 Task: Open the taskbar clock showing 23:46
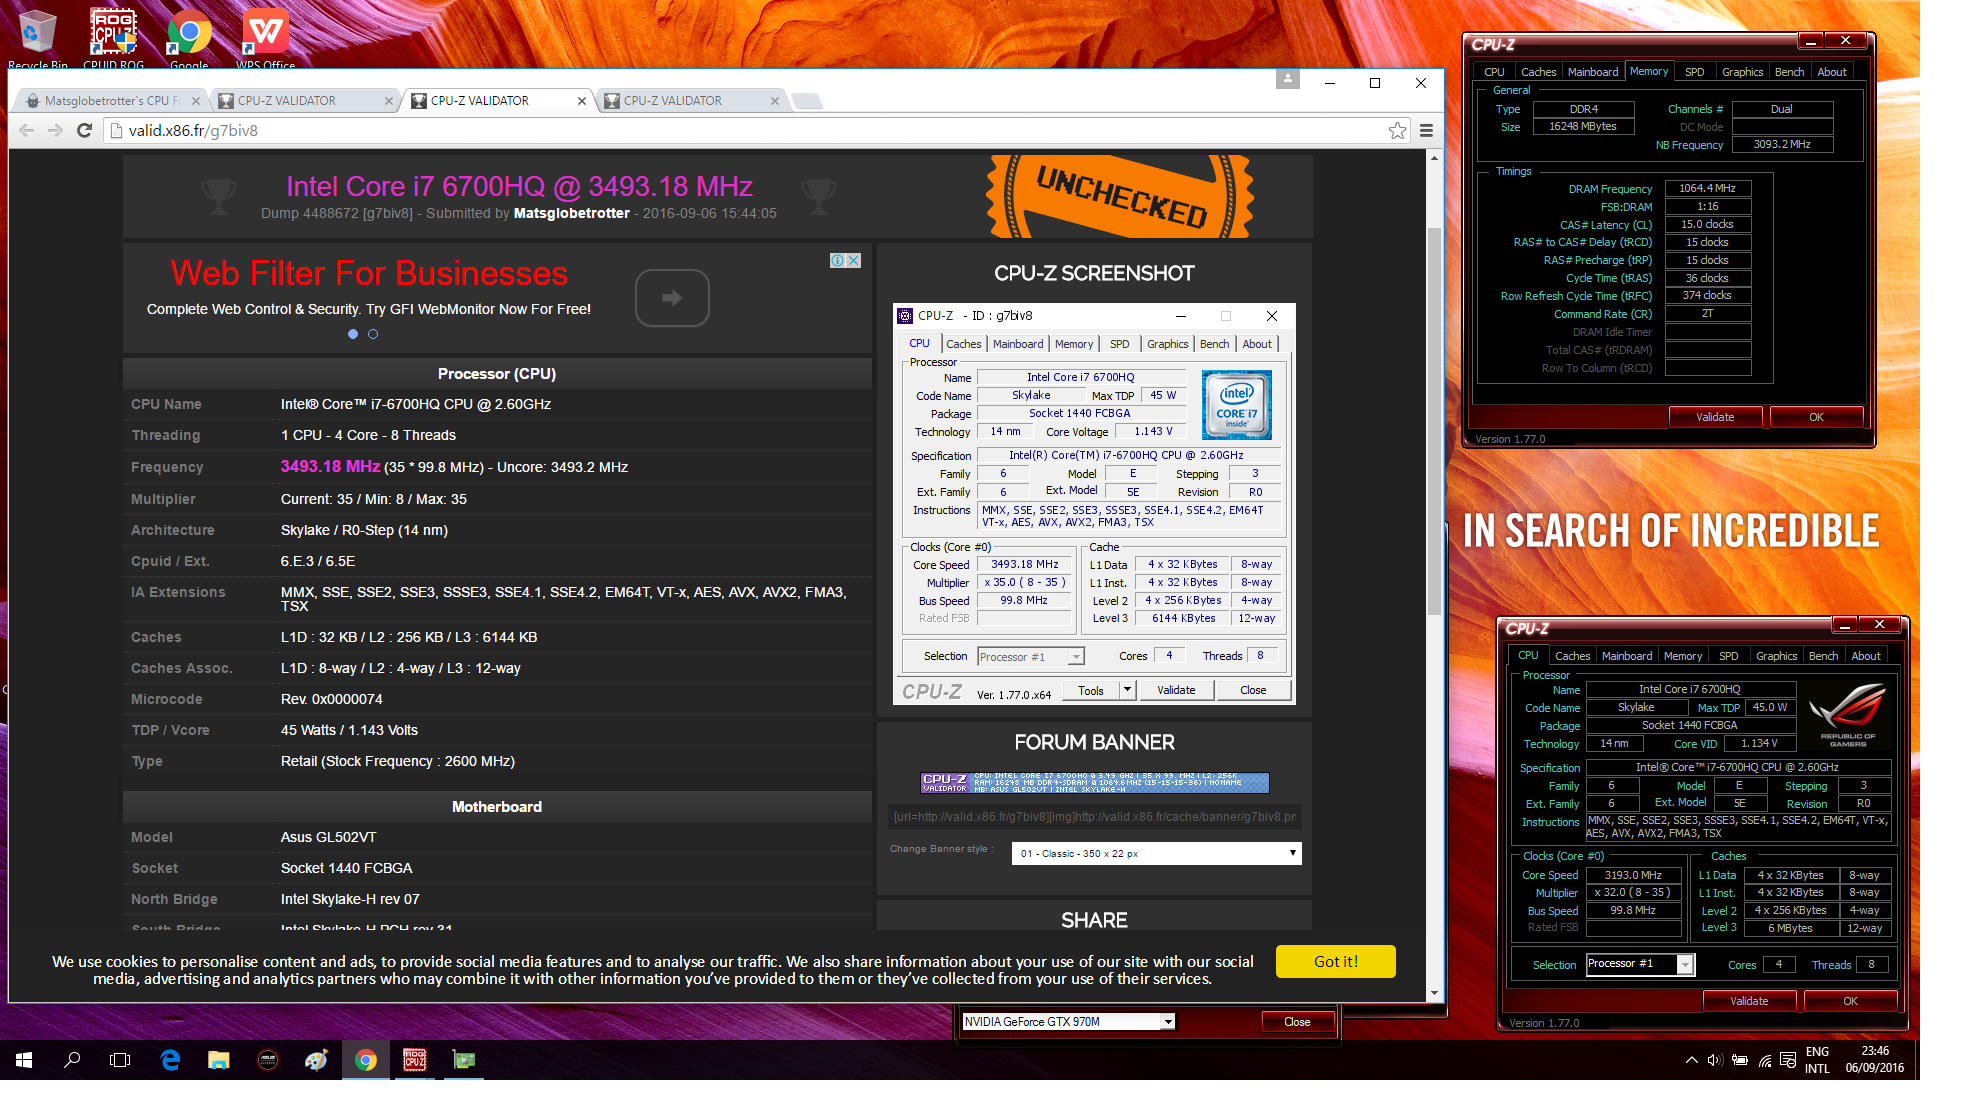(1874, 1060)
